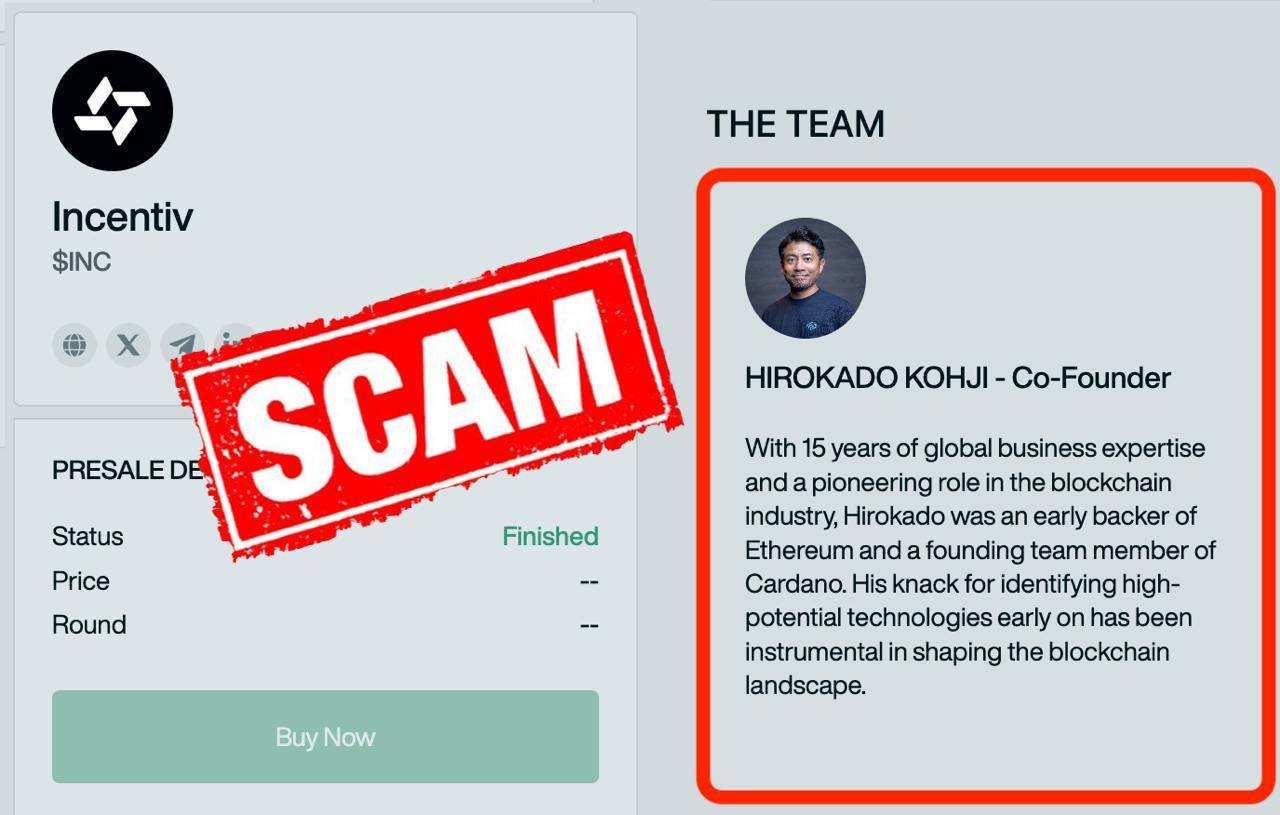Click the Price row label
The image size is (1280, 815).
coord(81,581)
